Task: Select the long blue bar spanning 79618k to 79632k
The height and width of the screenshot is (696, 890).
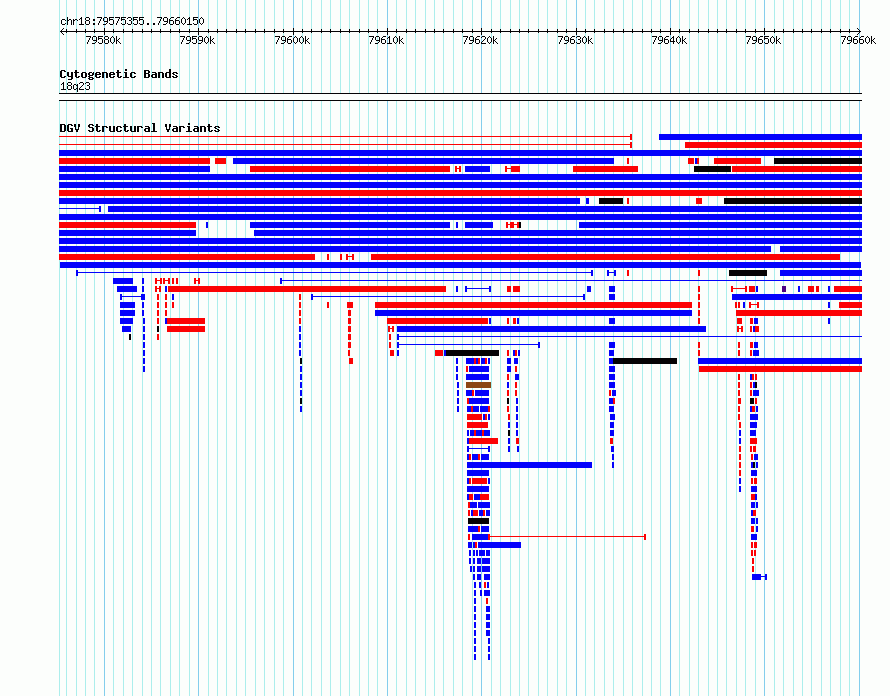Action: pyautogui.click(x=530, y=465)
